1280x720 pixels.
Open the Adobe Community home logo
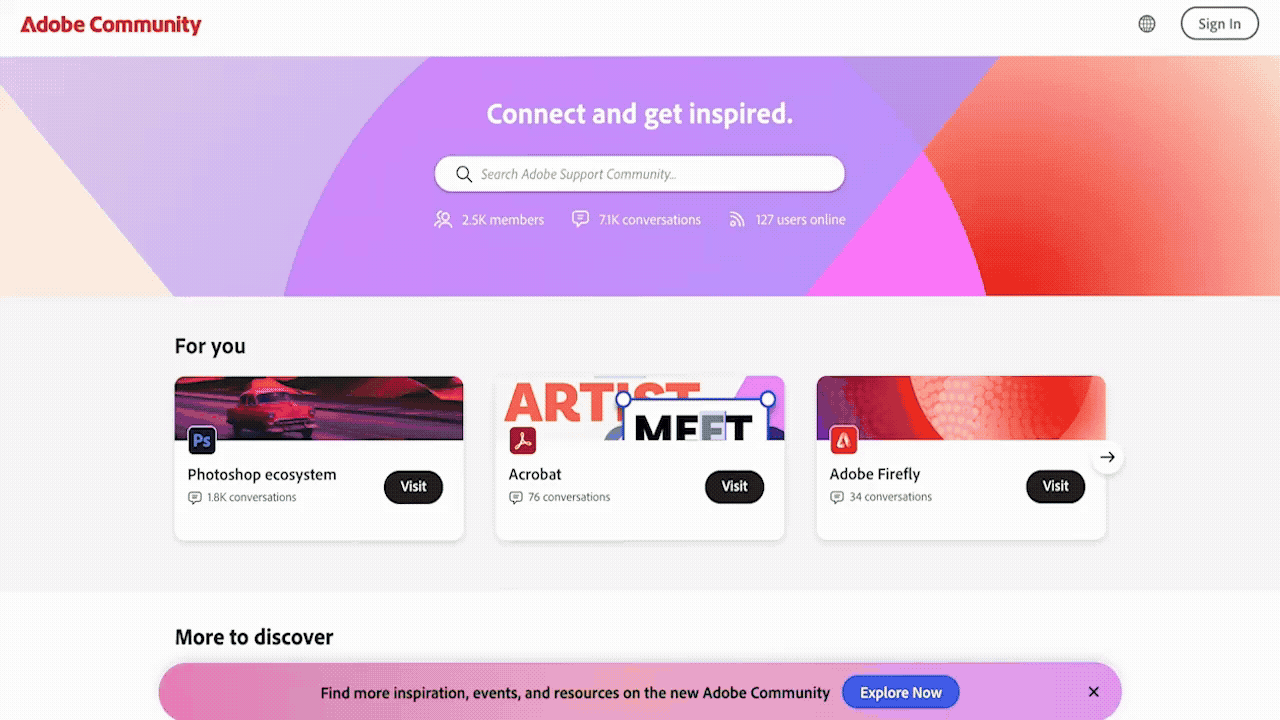point(111,24)
